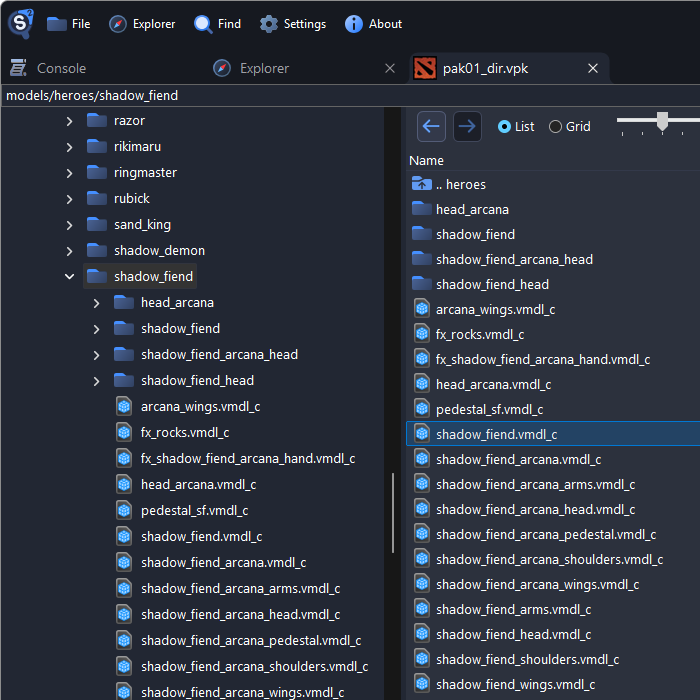Expand the rubick folder in tree

69,199
